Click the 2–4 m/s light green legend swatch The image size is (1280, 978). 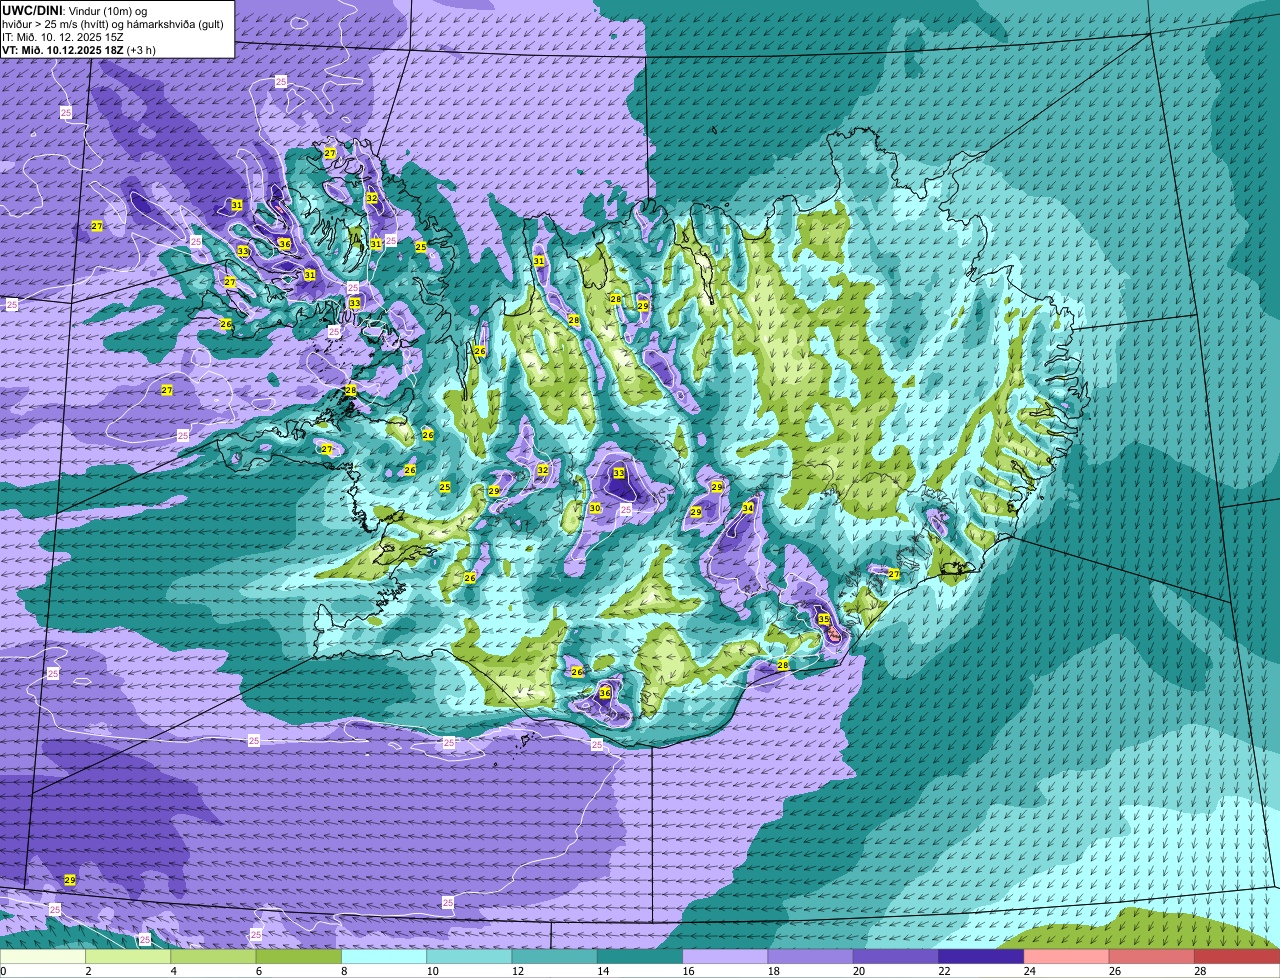128,956
